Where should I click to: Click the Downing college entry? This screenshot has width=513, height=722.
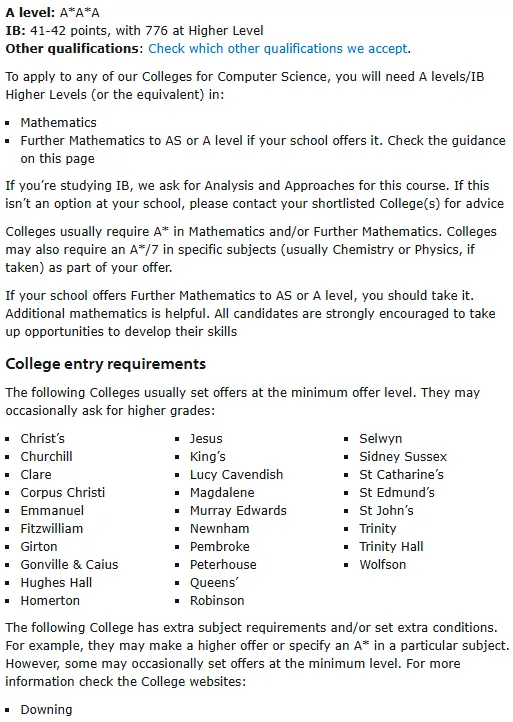[x=46, y=709]
